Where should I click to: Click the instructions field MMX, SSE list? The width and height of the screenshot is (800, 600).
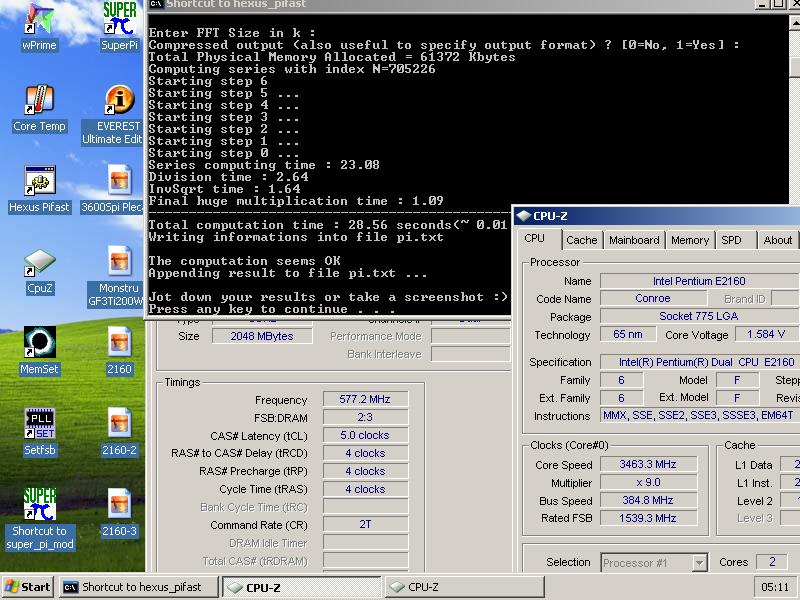[699, 416]
